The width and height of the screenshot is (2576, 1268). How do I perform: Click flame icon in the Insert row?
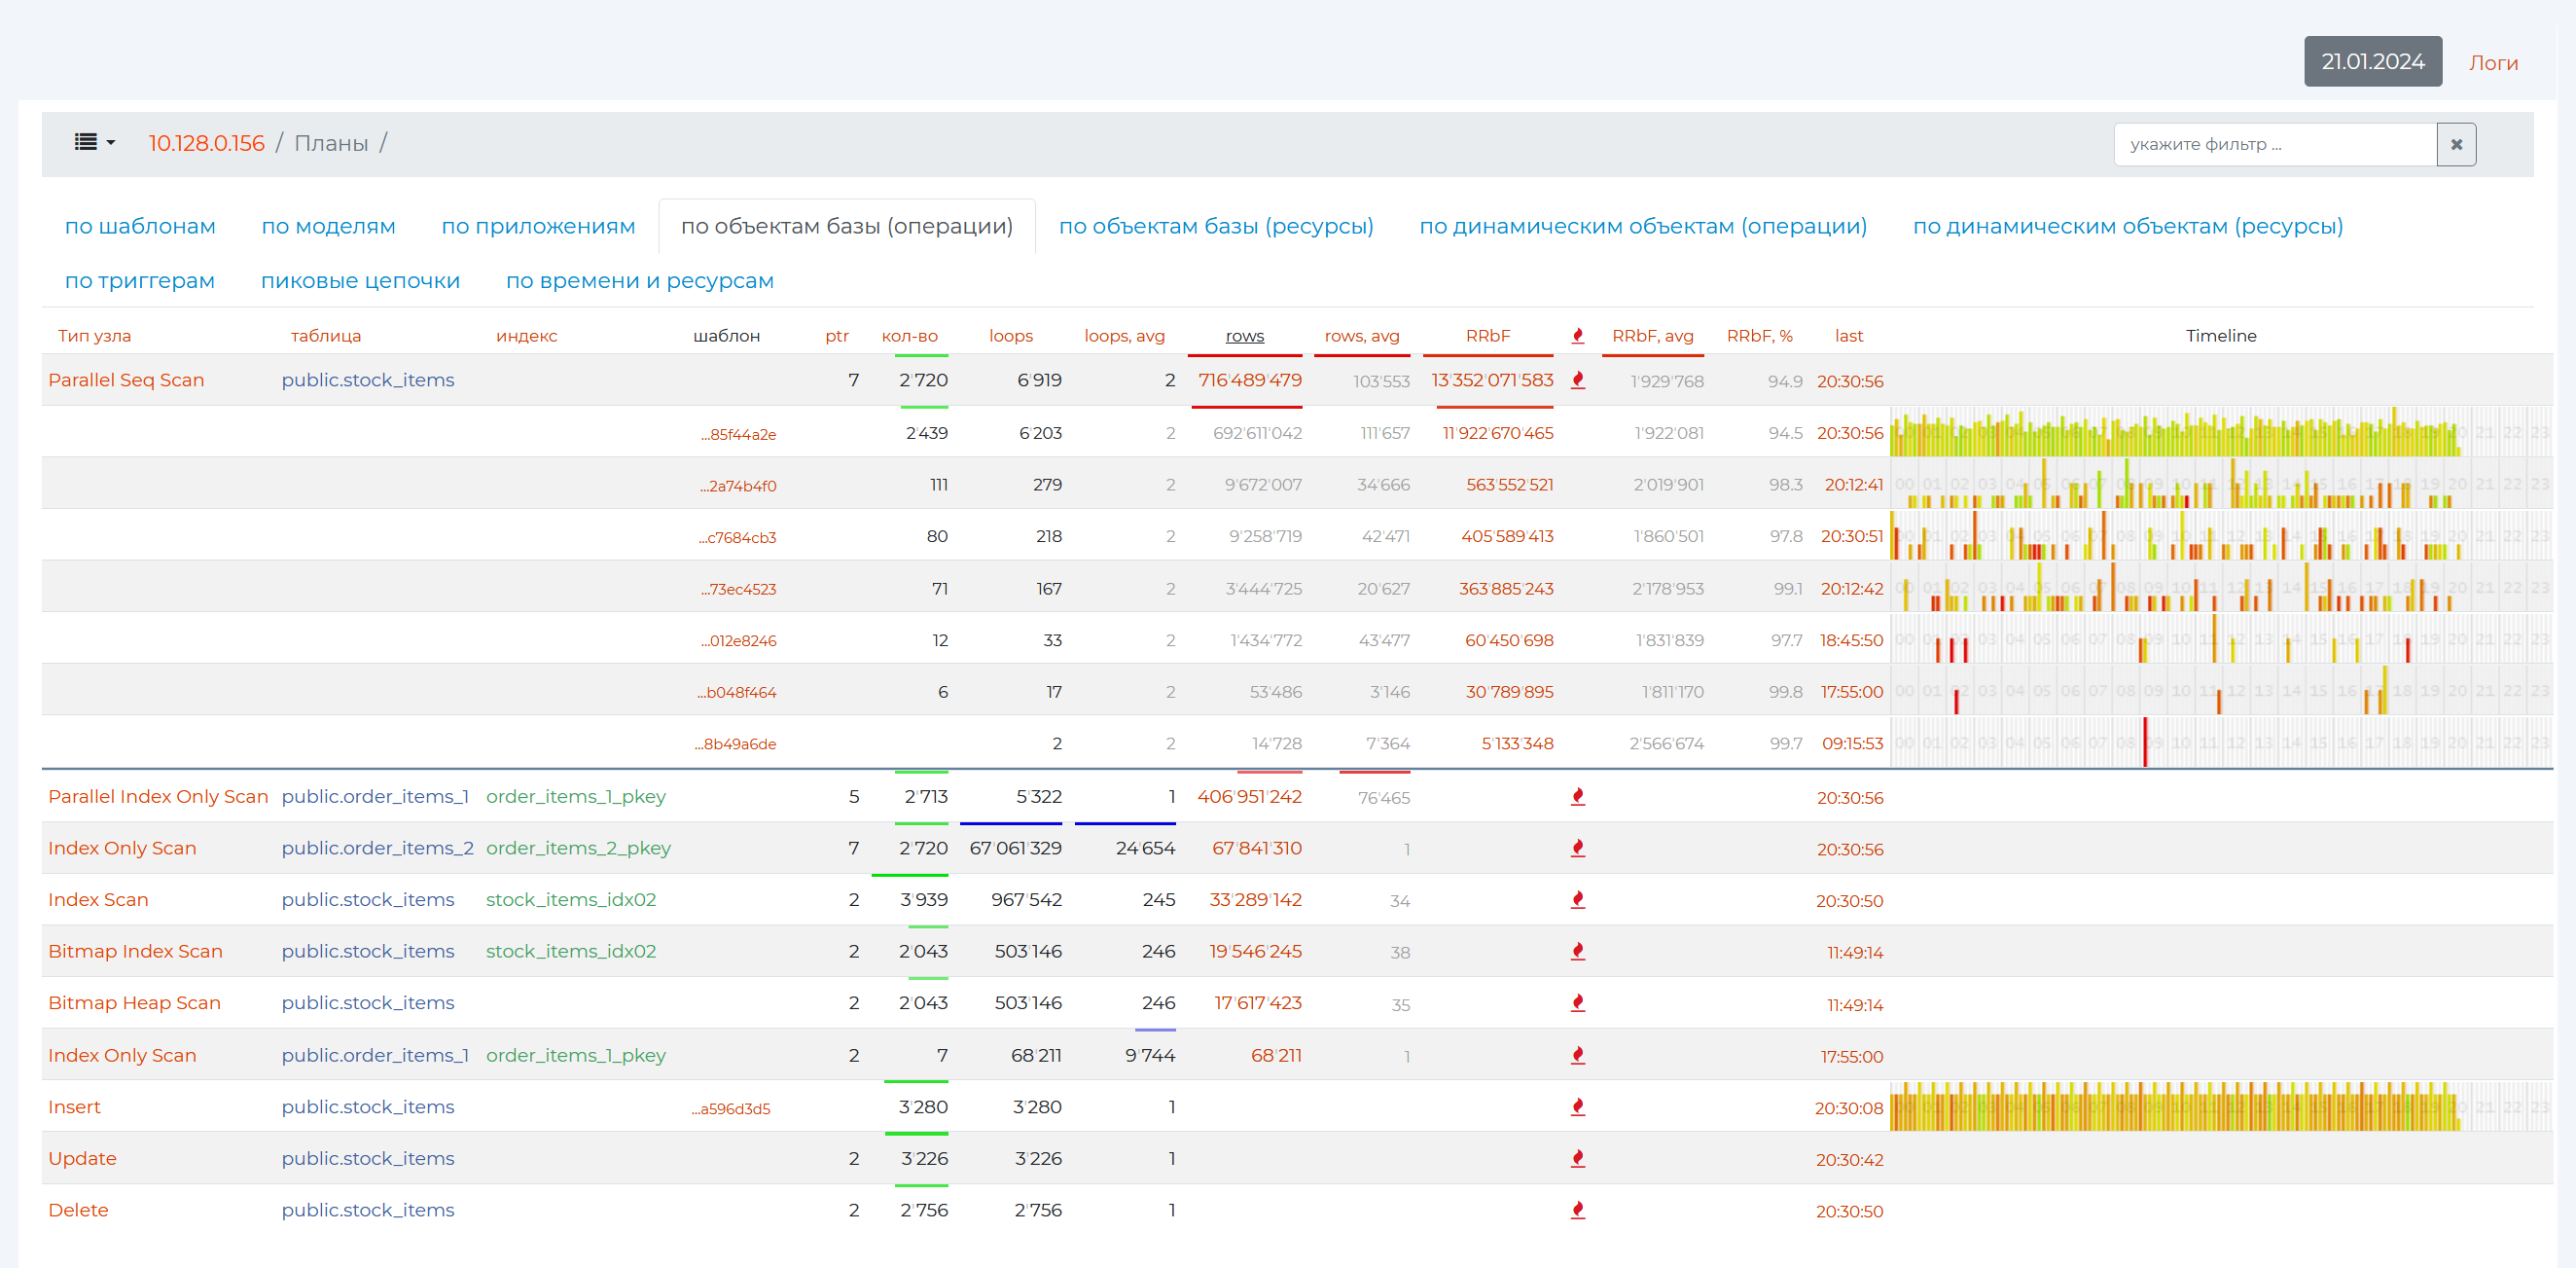click(x=1577, y=1107)
